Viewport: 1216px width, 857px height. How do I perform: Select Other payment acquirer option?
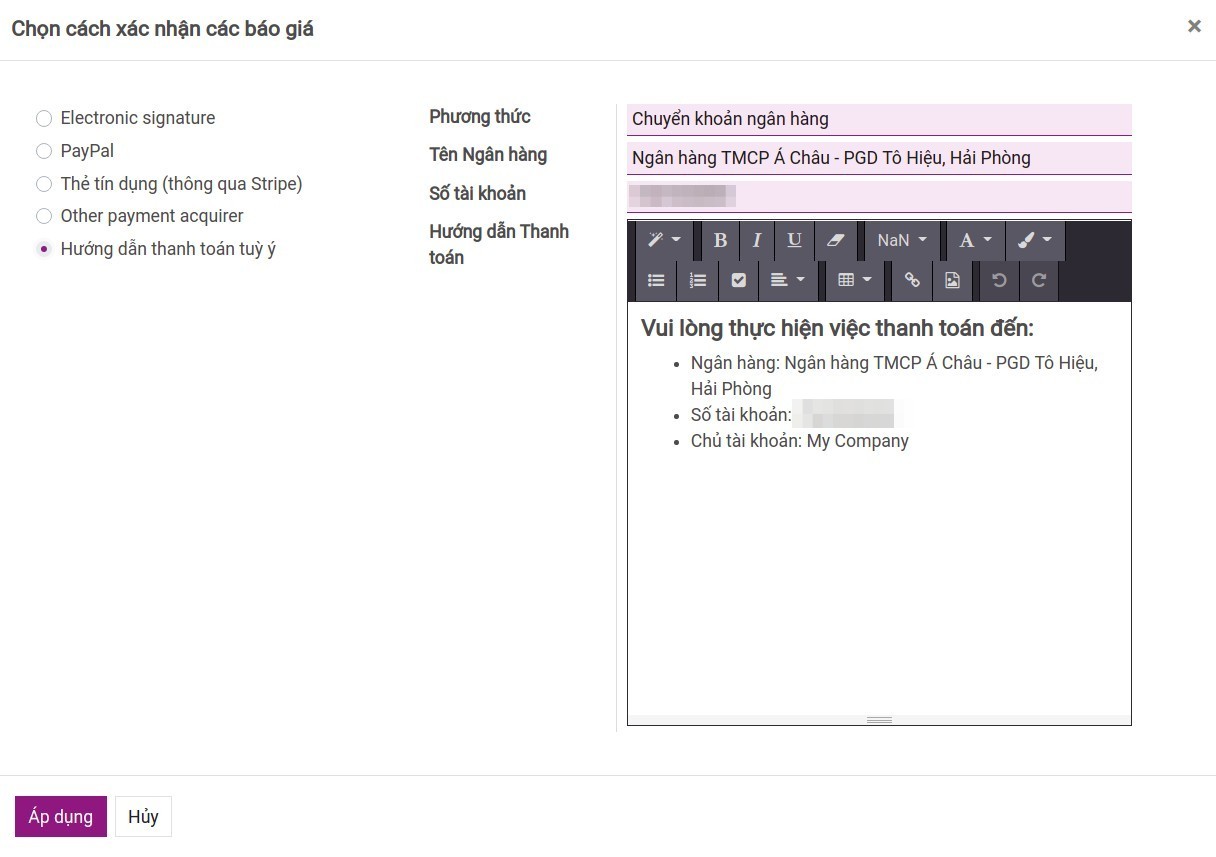point(43,216)
